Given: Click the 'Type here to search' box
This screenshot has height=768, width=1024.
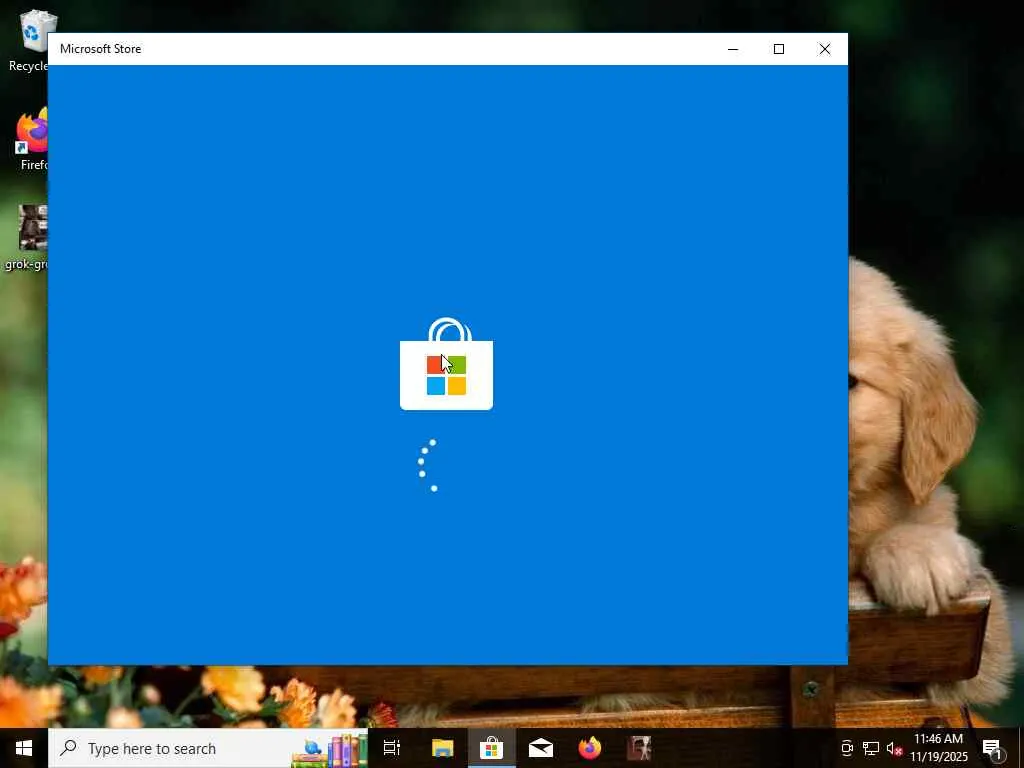Looking at the screenshot, I should click(208, 748).
